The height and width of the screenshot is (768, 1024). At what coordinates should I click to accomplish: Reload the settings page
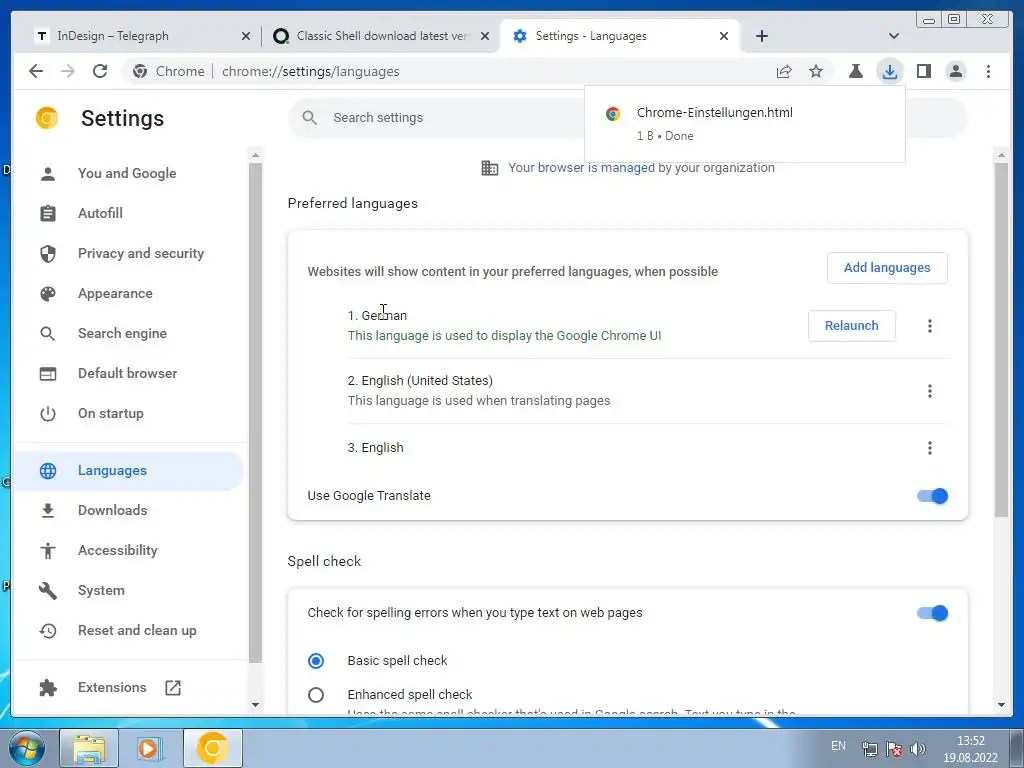click(x=100, y=71)
